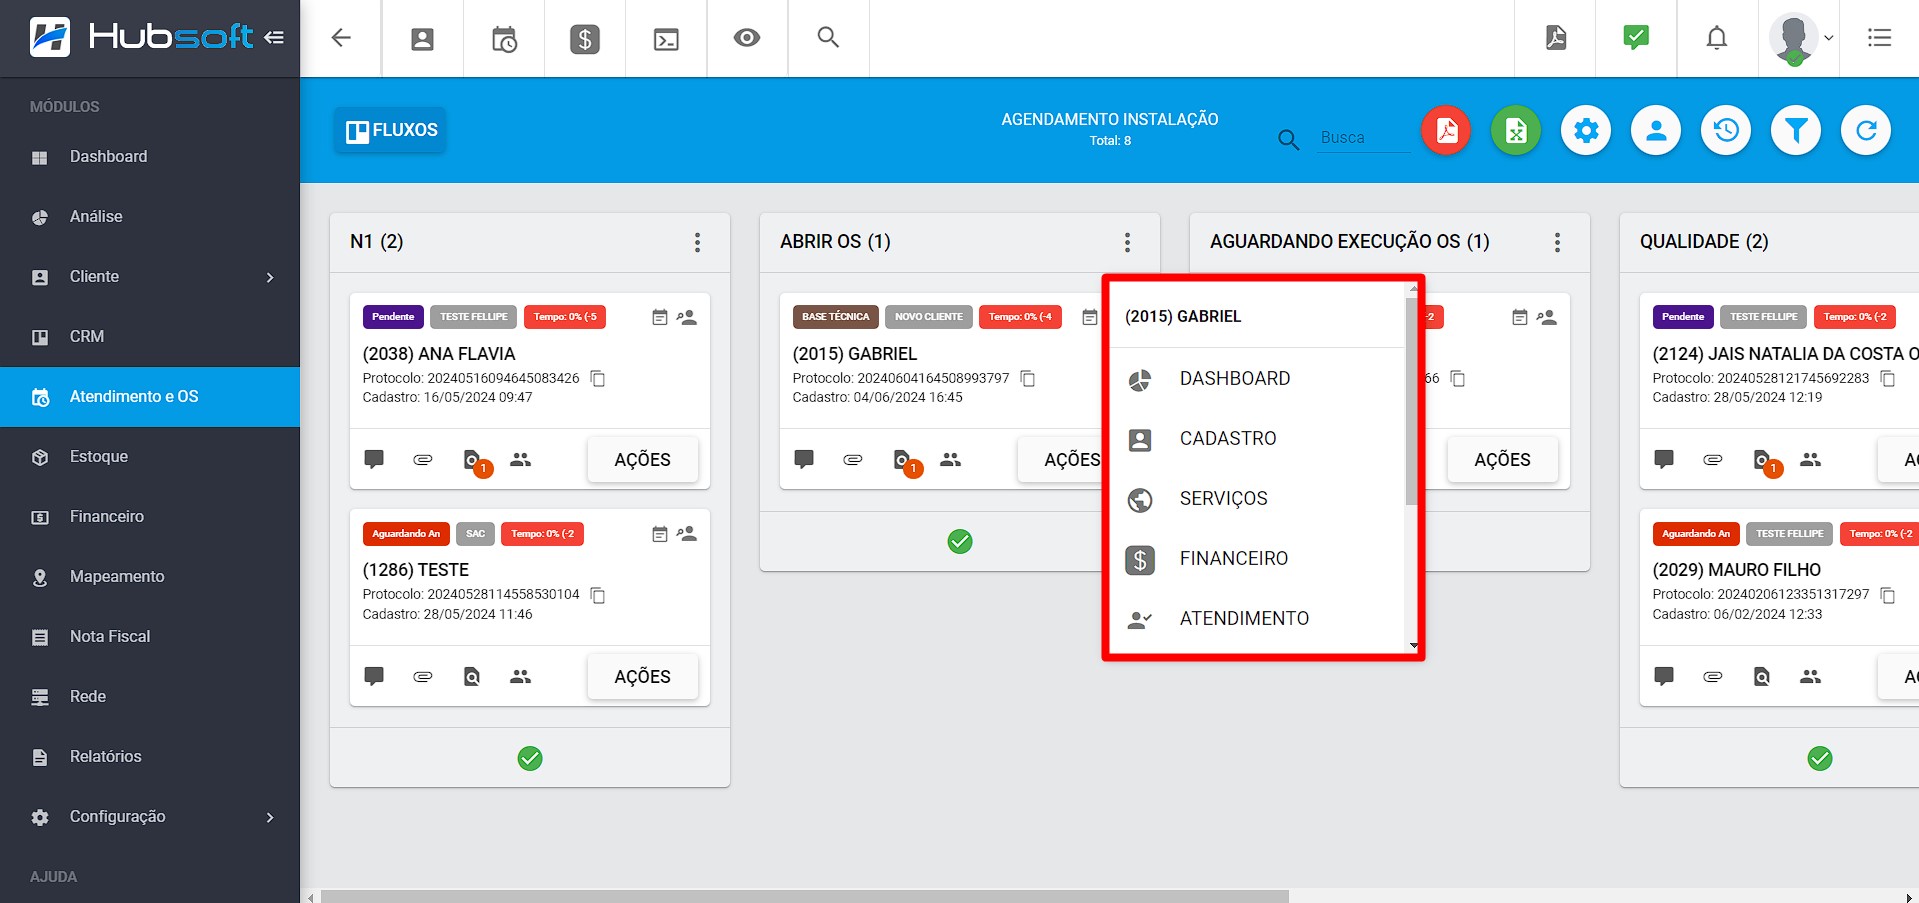Open Mapeamento module in sidebar
The height and width of the screenshot is (903, 1919).
click(x=150, y=577)
